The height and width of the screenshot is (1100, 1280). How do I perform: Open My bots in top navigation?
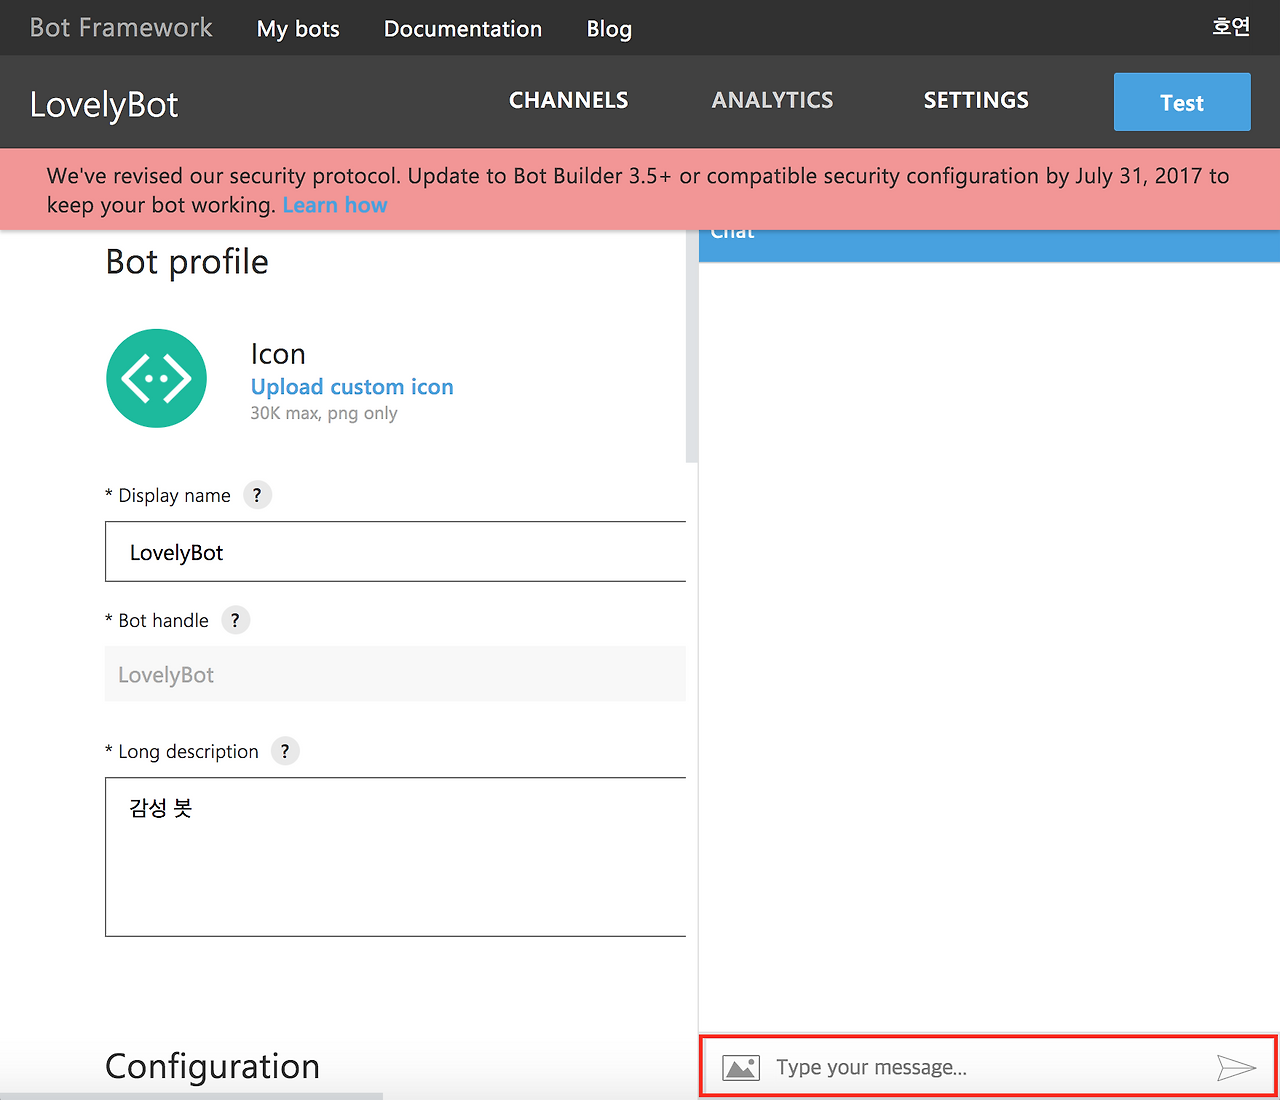[x=298, y=29]
